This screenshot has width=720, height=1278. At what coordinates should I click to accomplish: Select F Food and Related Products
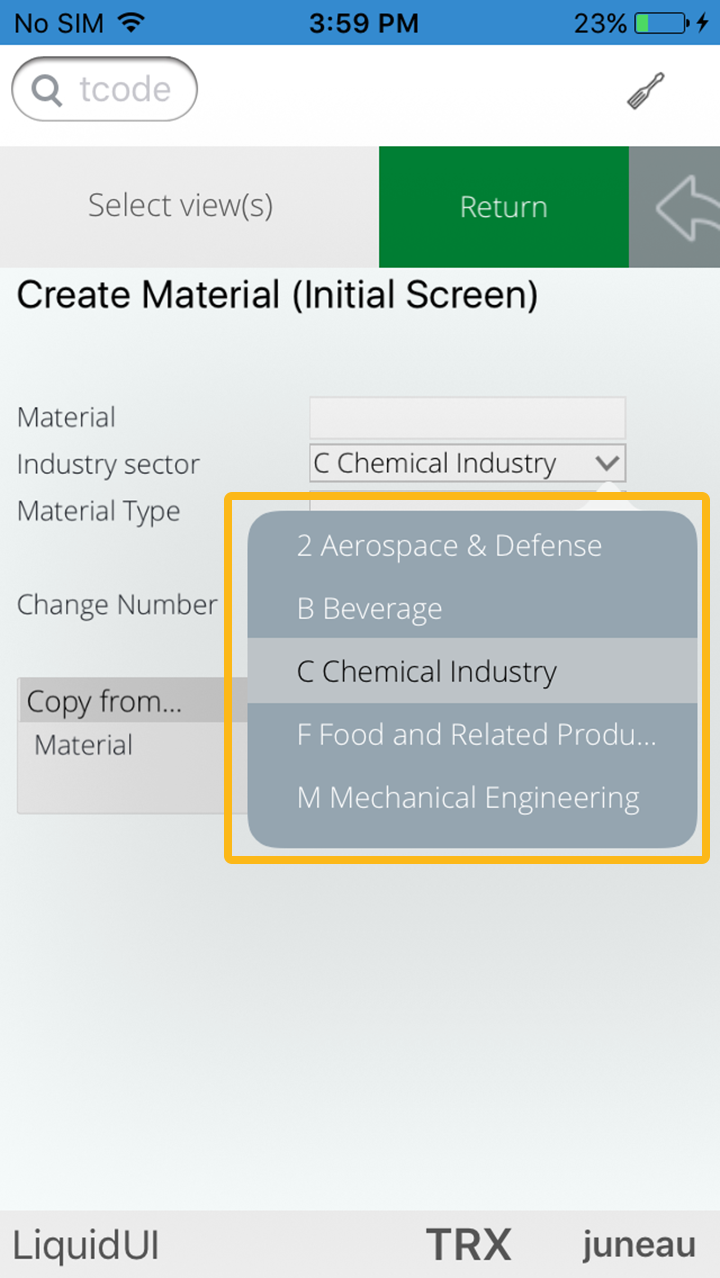coord(476,735)
